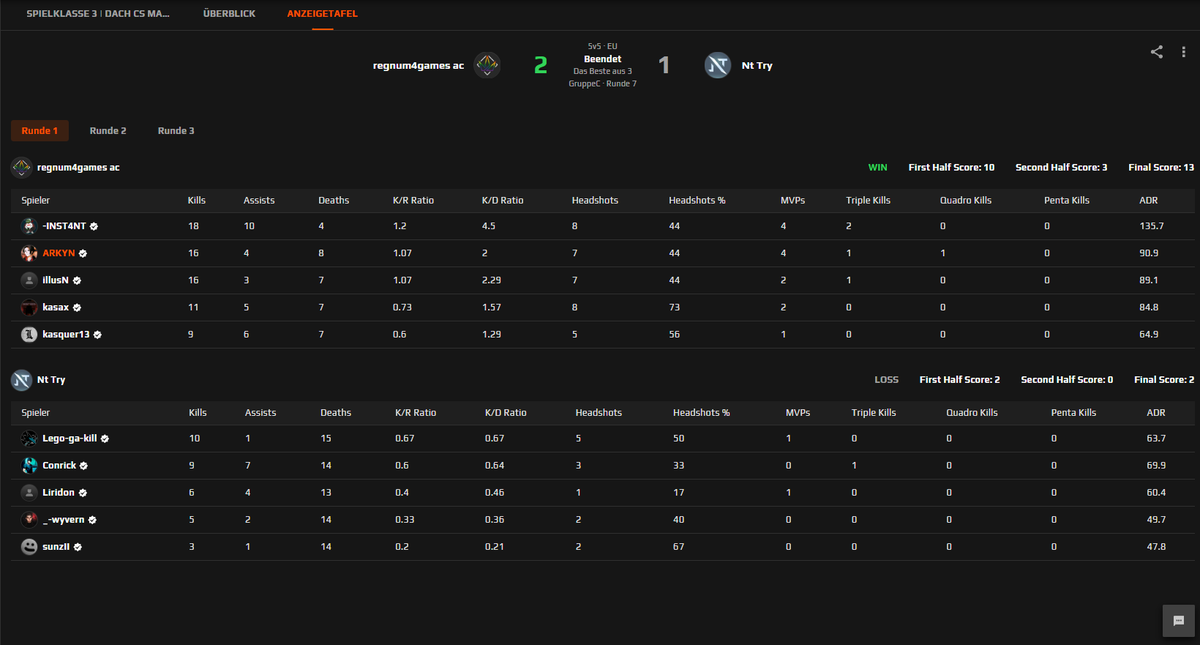Click Nt Try team logo in header

[x=717, y=65]
